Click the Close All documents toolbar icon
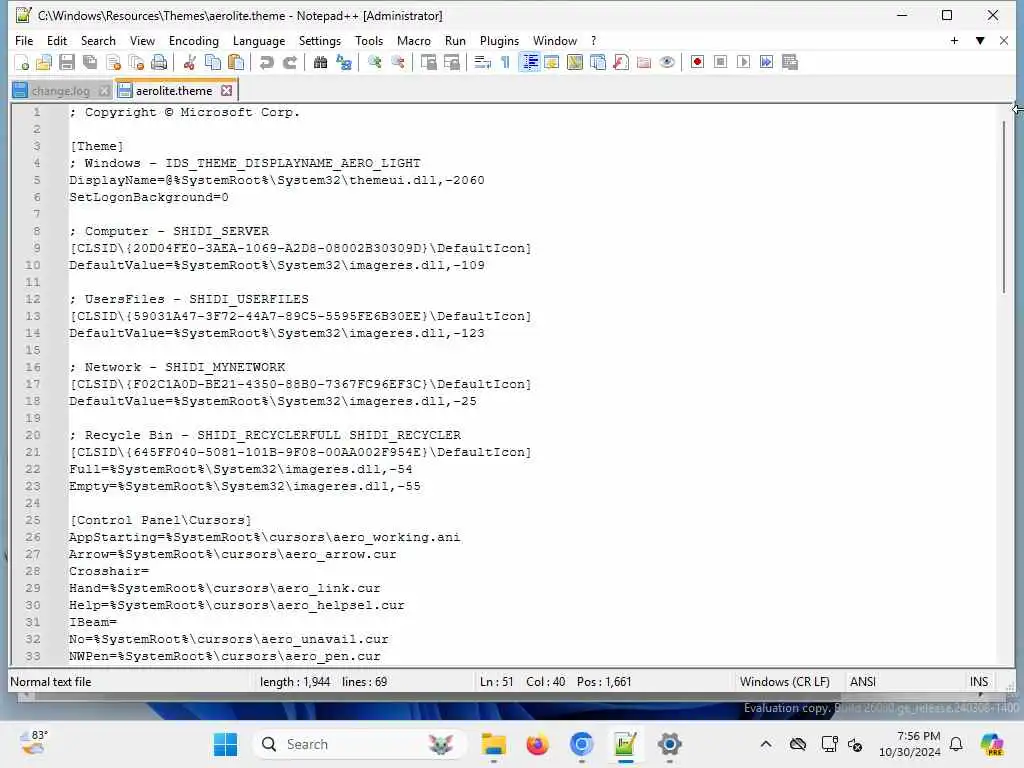 pos(136,63)
